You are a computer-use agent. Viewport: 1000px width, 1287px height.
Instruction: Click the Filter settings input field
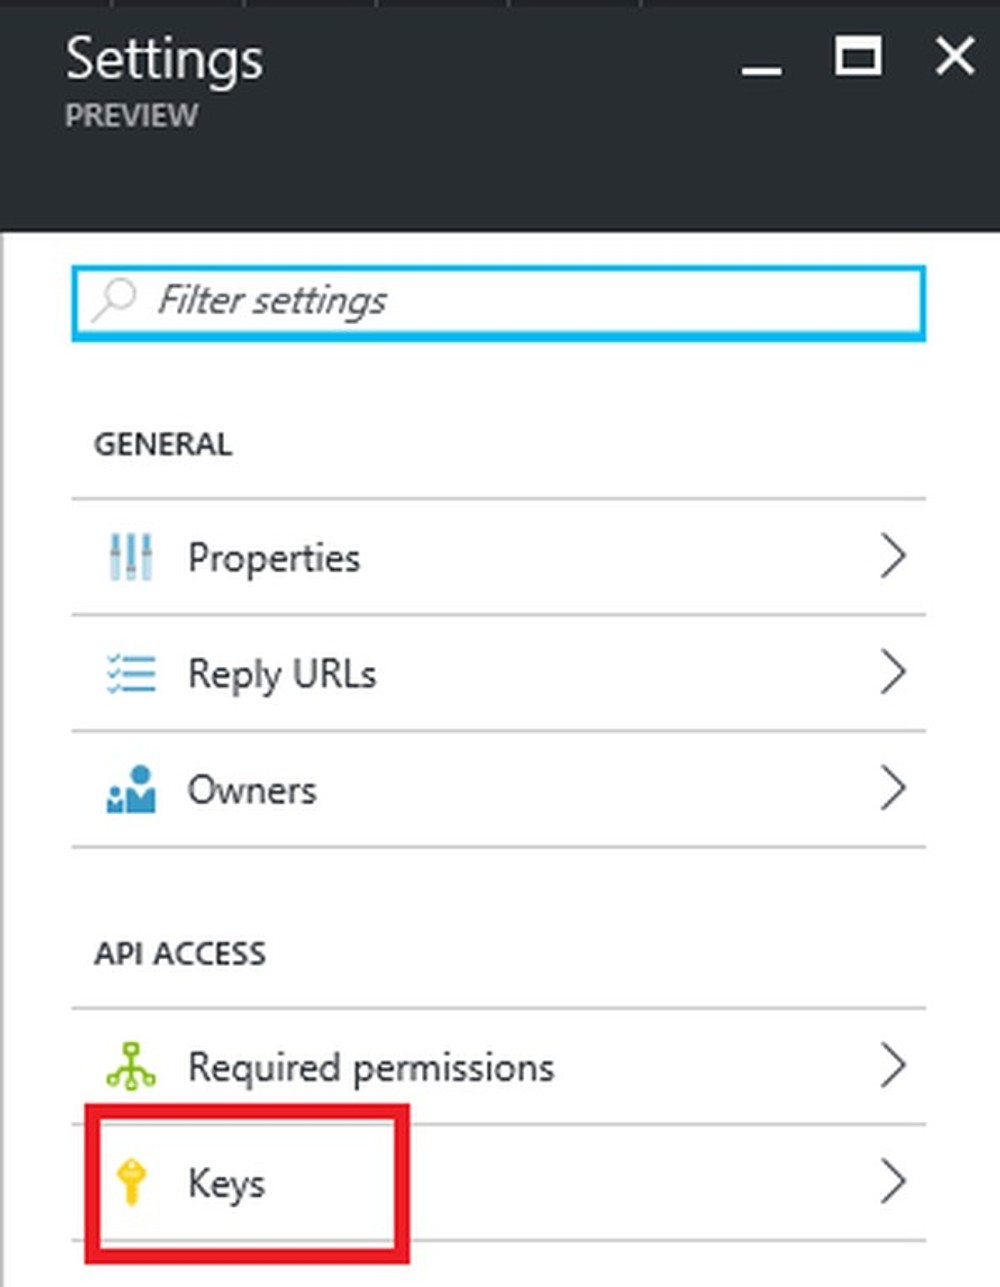(498, 302)
